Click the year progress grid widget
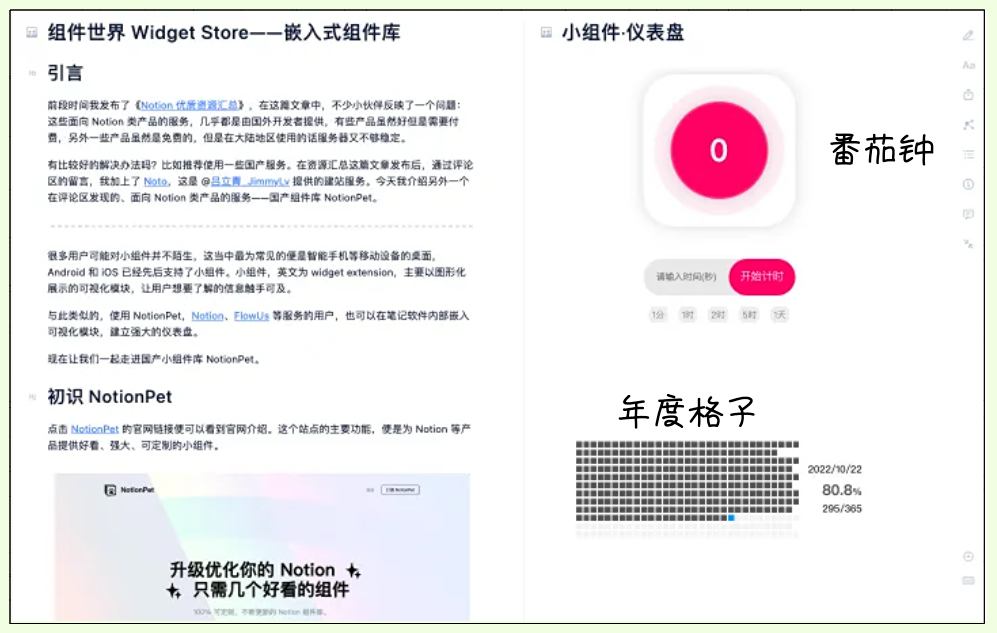 coord(687,489)
